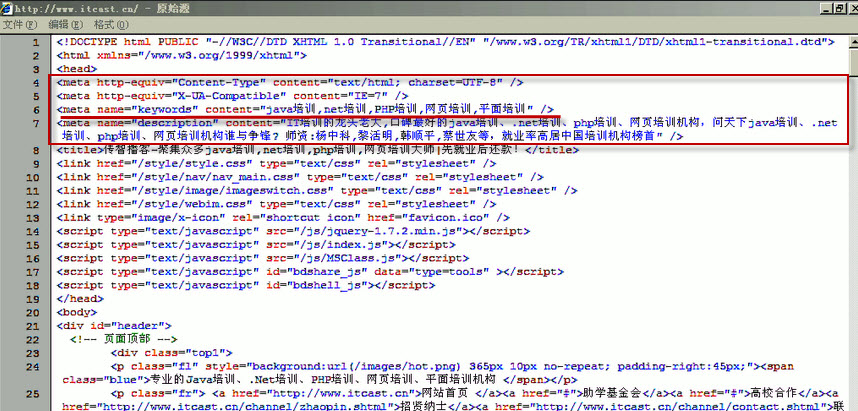Image resolution: width=858 pixels, height=411 pixels.
Task: Click the <div class="top1"> line
Action: coord(171,353)
